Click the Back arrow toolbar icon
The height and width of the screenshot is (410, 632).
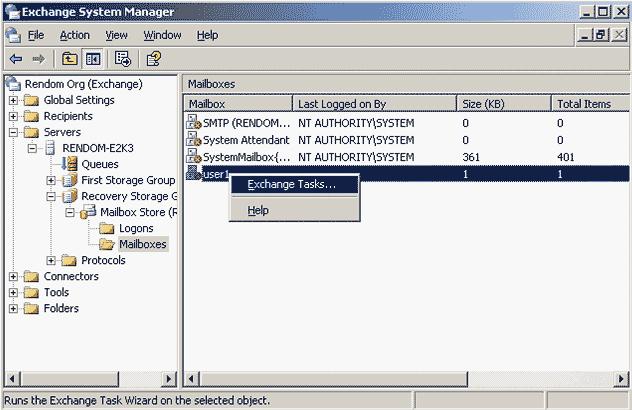[16, 59]
